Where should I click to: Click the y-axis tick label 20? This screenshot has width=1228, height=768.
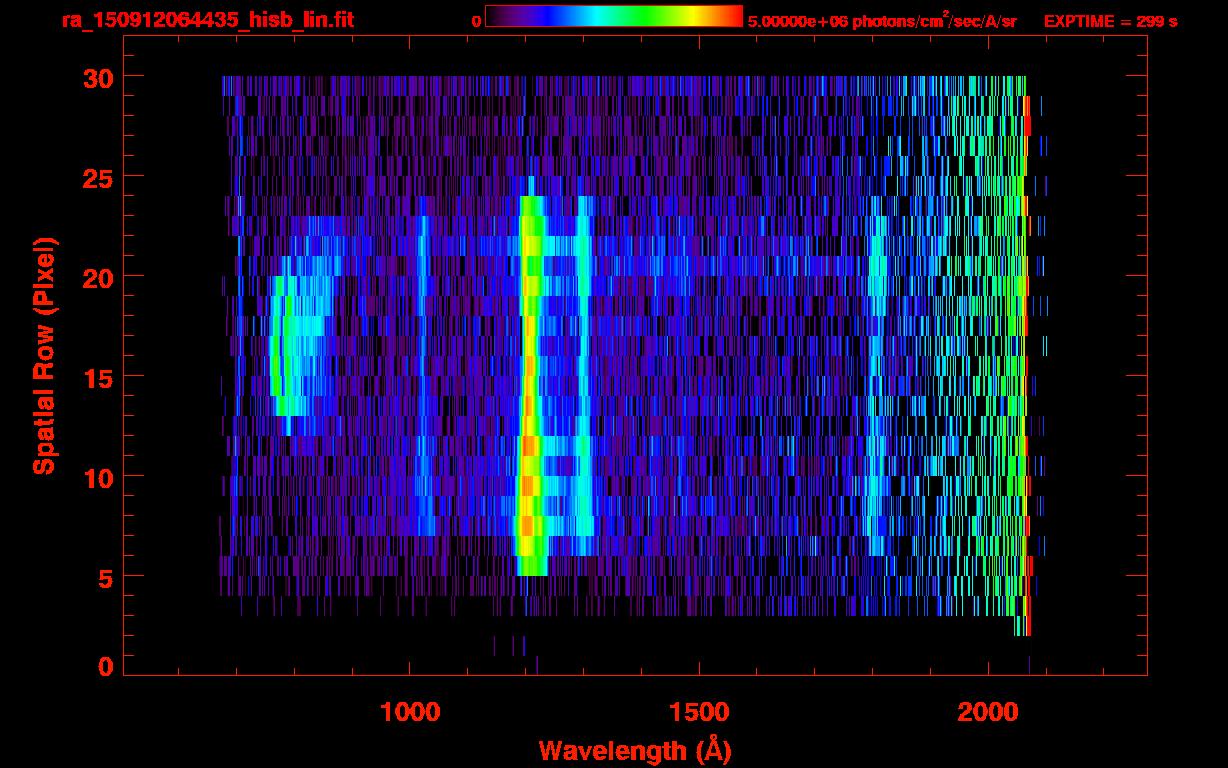[96, 277]
